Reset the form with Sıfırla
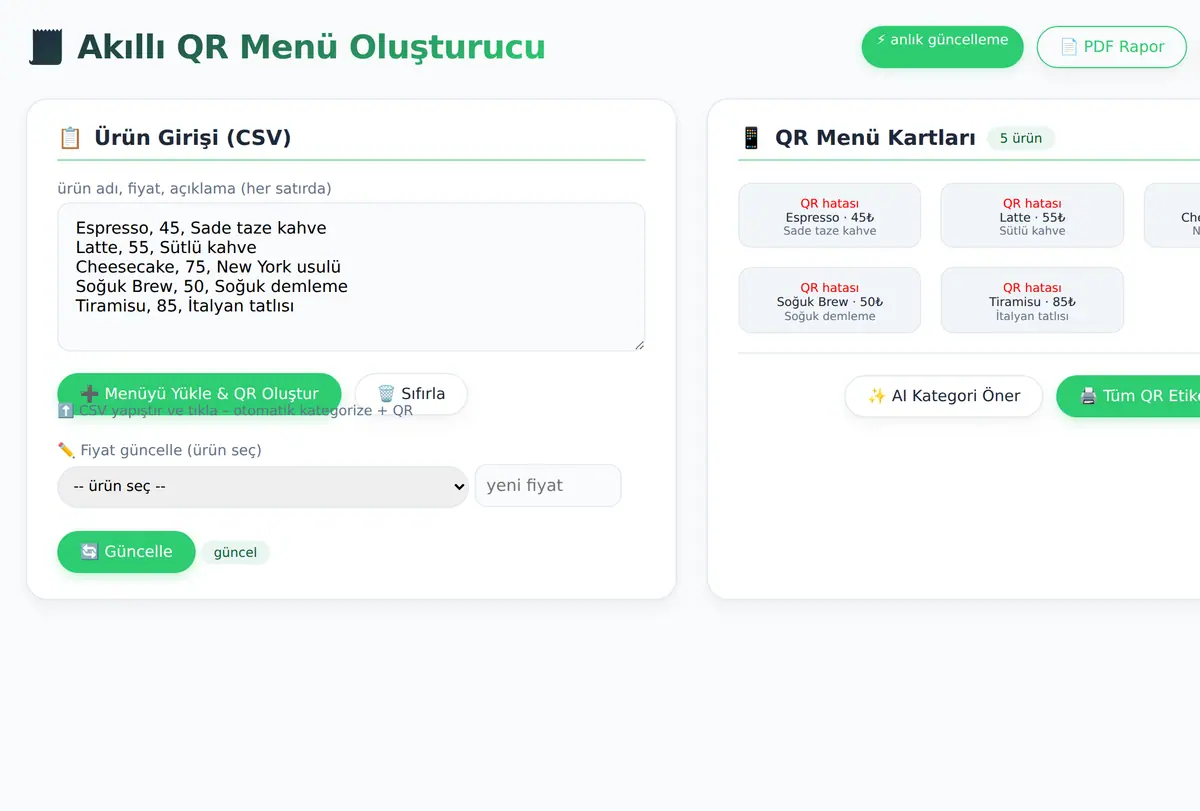 point(411,394)
